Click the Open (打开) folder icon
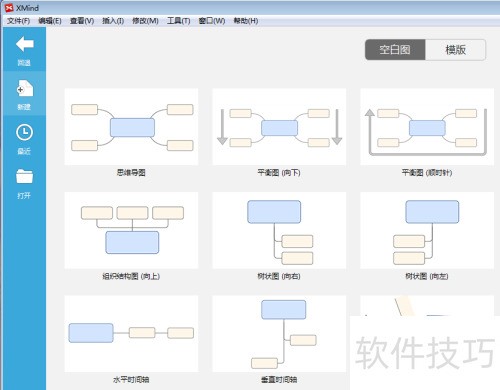Screen dimensions: 500x390 24,176
